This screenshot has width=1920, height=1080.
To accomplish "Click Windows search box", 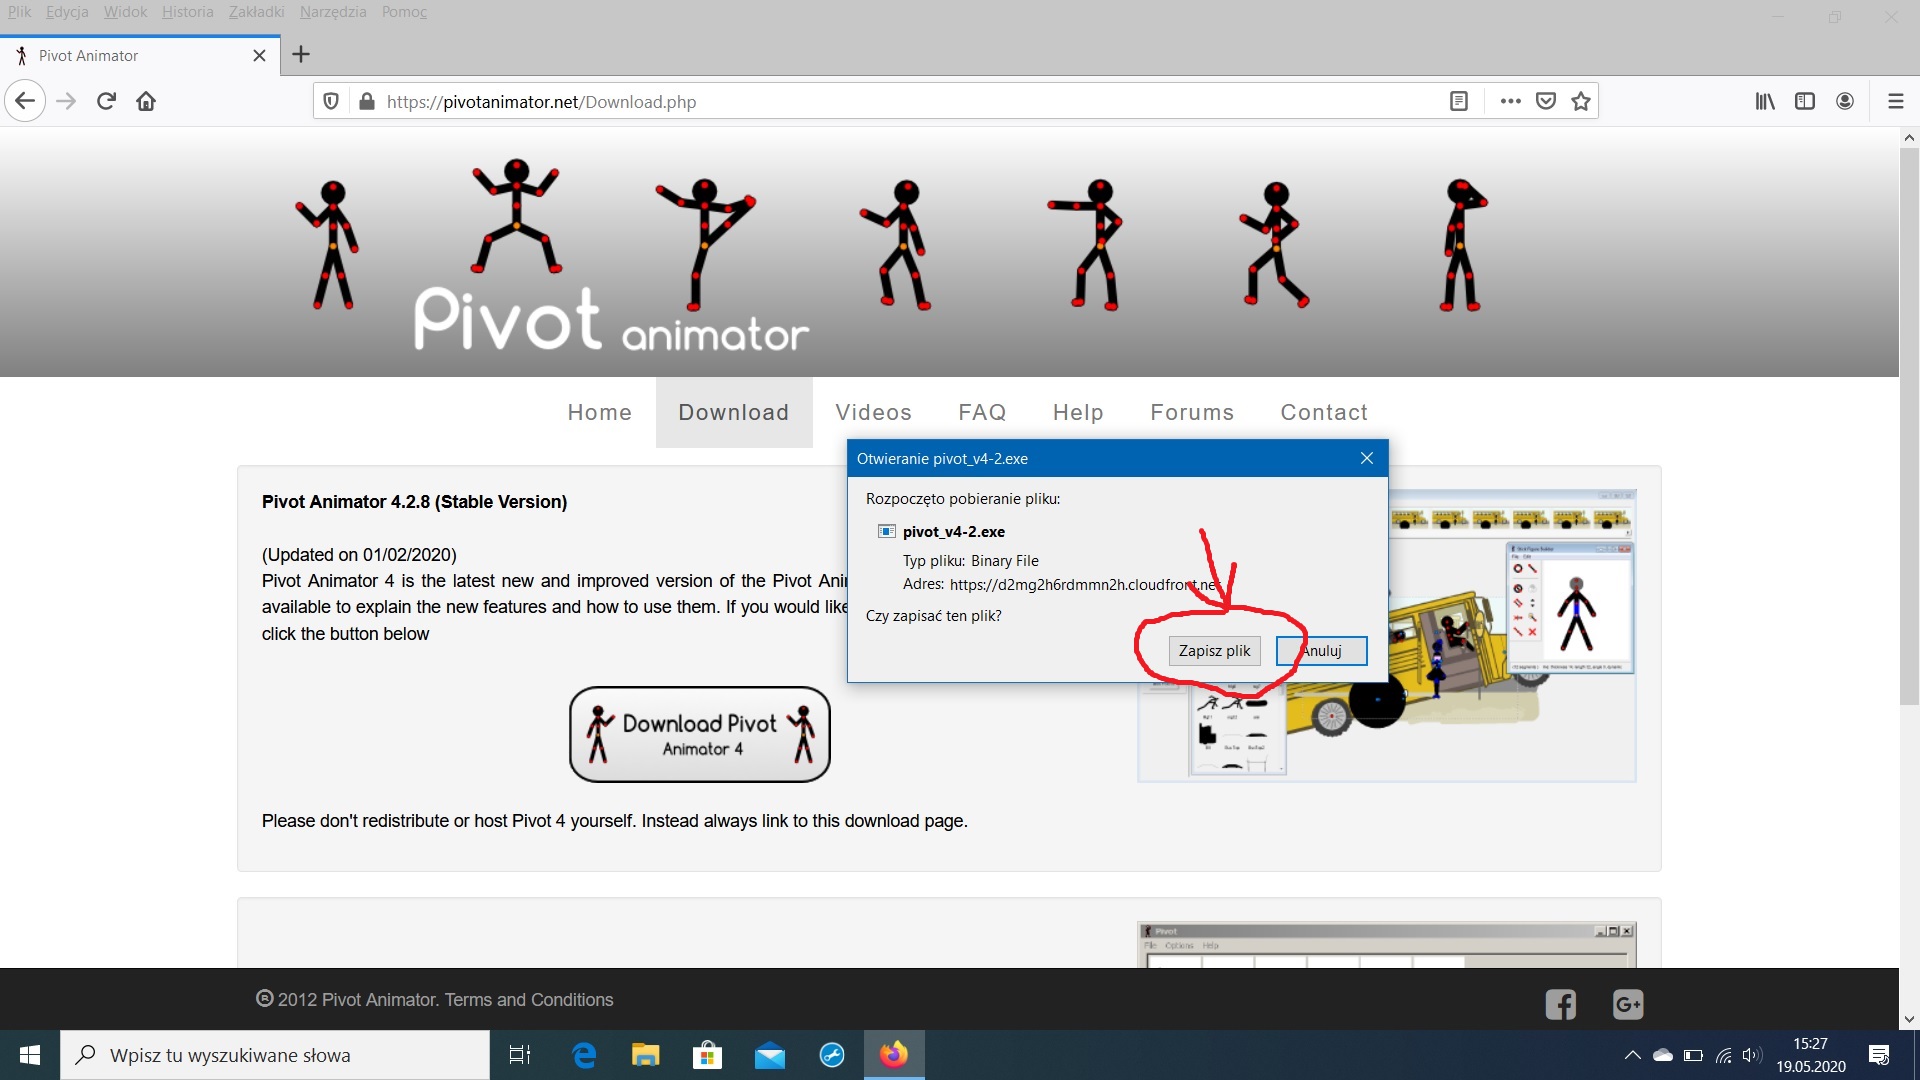I will click(275, 1055).
